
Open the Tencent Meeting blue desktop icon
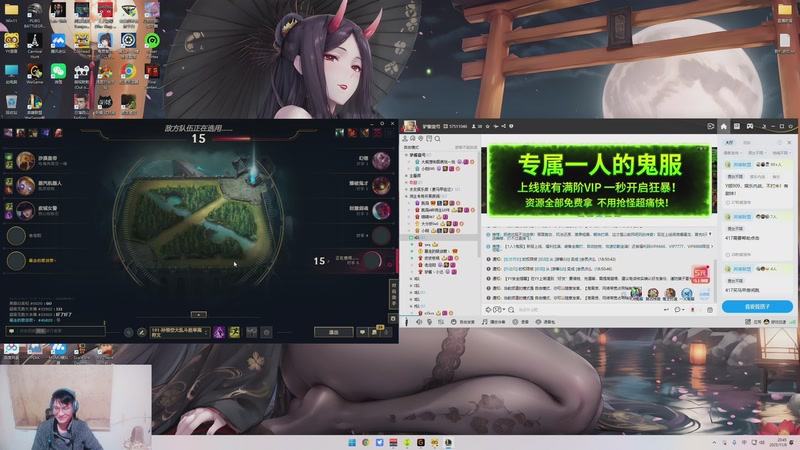[x=58, y=42]
